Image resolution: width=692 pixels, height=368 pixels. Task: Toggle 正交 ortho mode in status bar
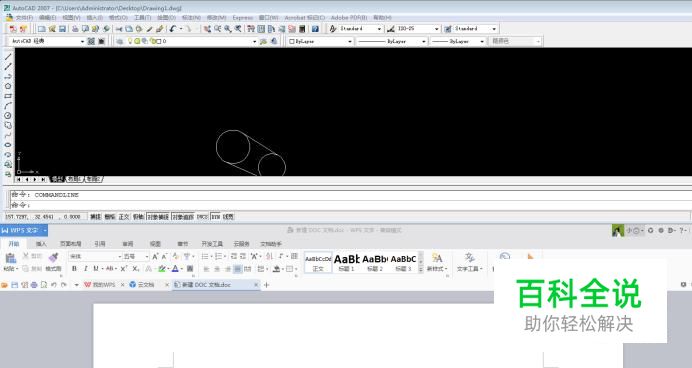coord(124,217)
